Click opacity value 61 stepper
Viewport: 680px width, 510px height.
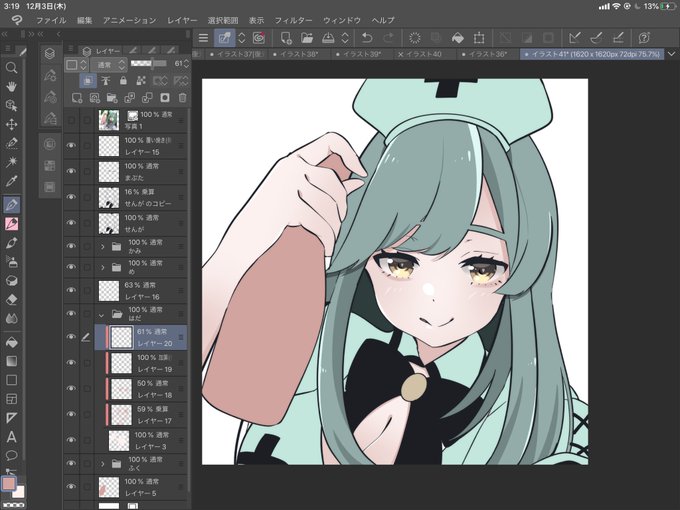pos(186,64)
